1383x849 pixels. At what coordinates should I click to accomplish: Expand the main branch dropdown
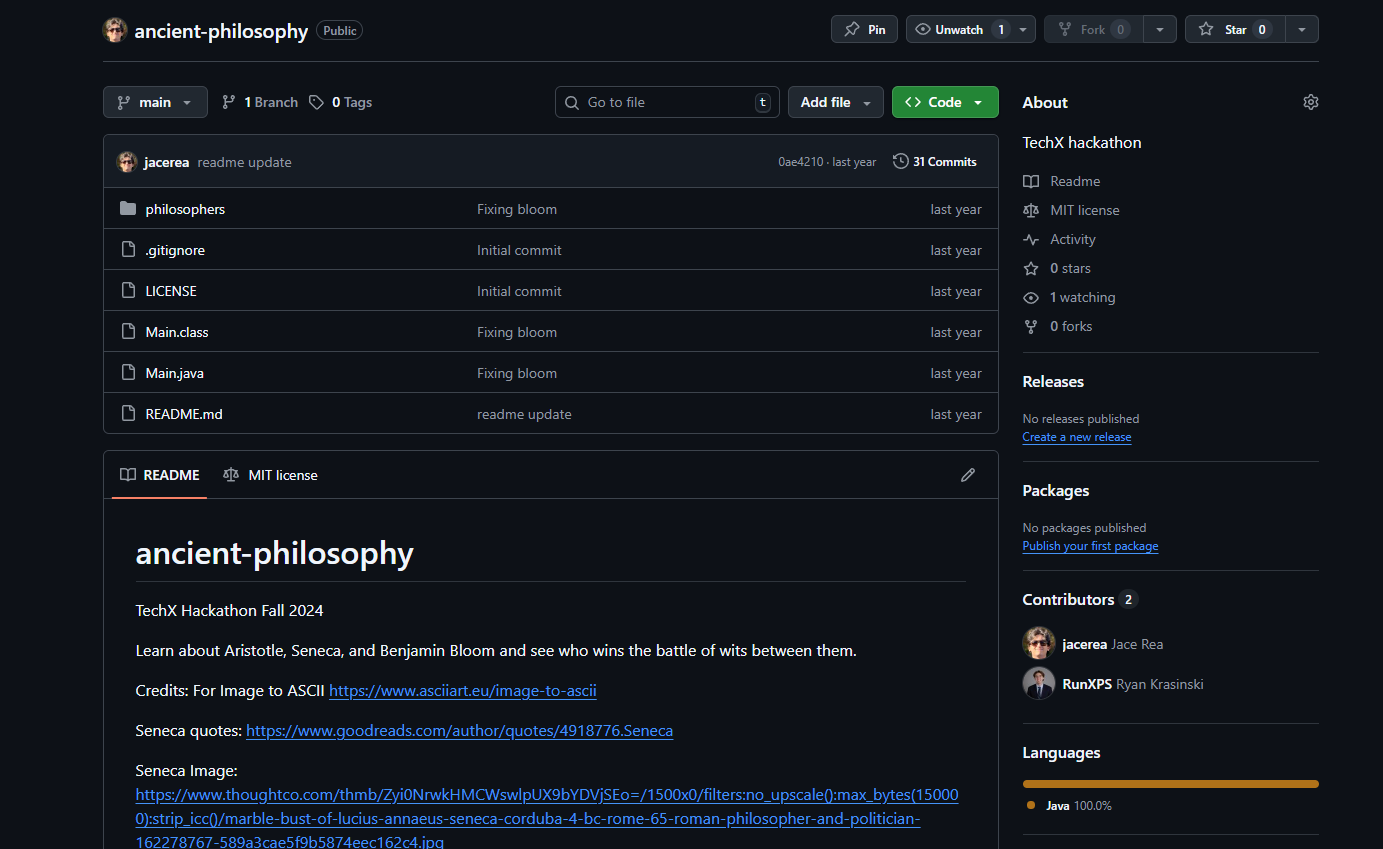155,102
